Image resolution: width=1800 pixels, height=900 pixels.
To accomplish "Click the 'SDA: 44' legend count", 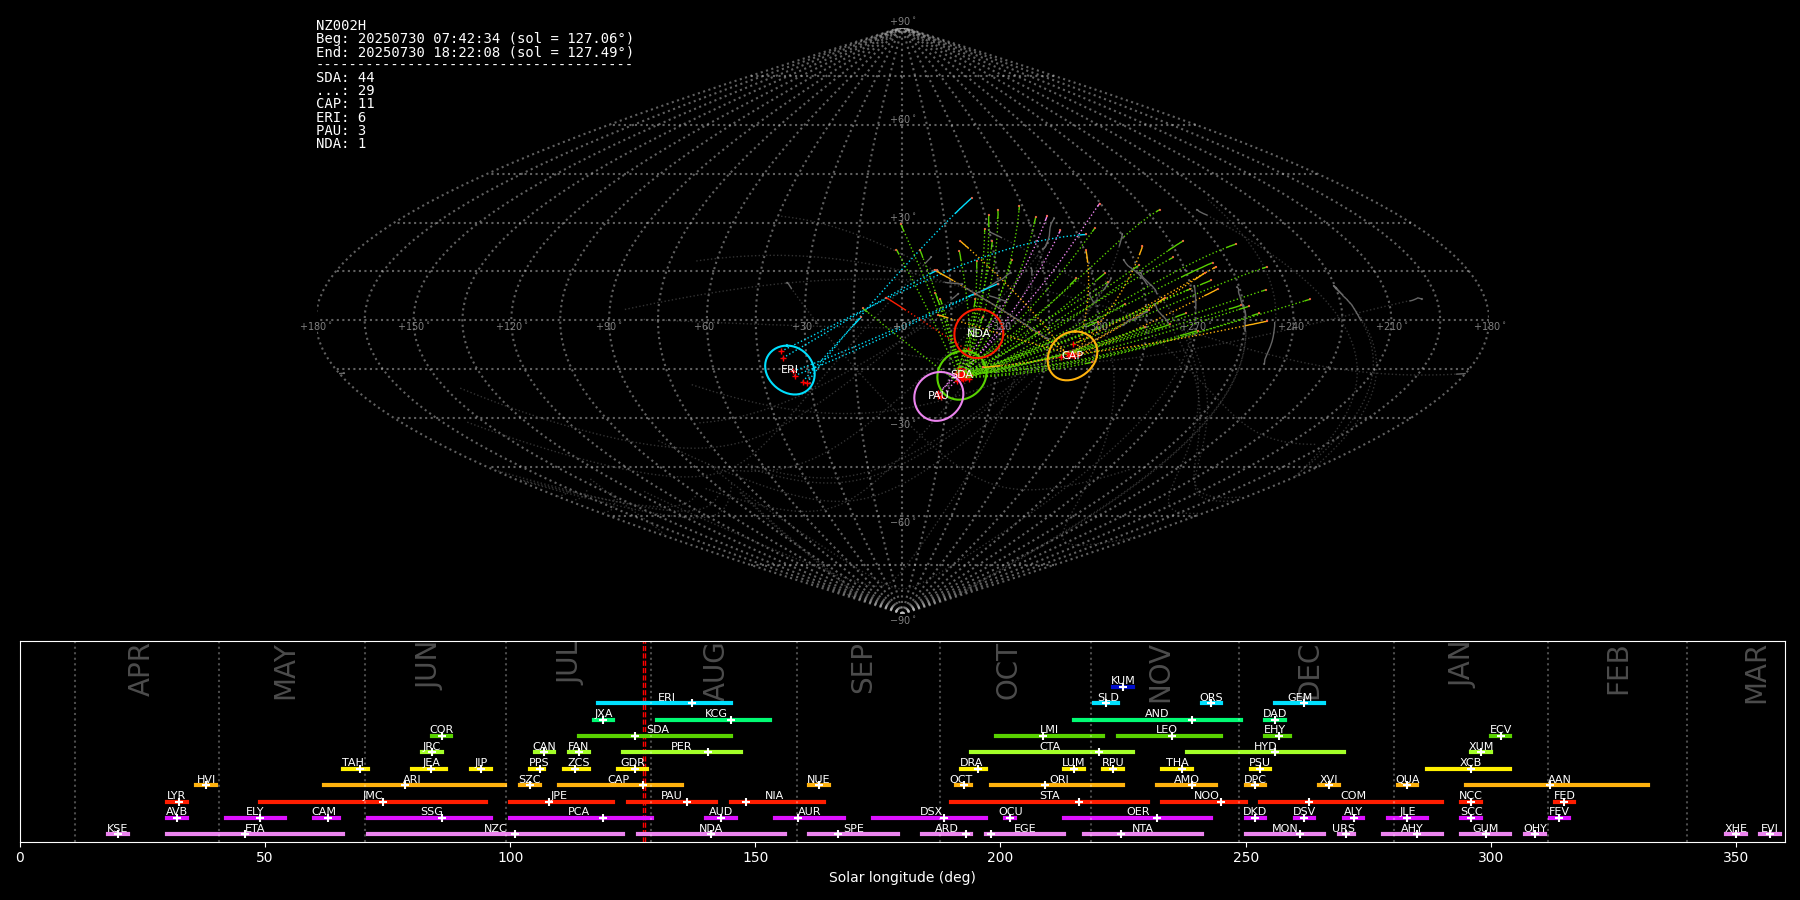I will pyautogui.click(x=345, y=78).
